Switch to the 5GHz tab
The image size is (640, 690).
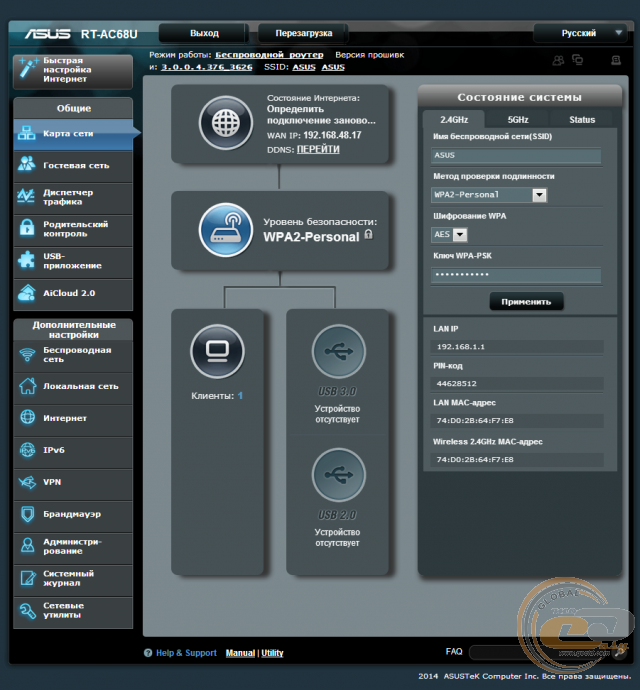click(518, 120)
